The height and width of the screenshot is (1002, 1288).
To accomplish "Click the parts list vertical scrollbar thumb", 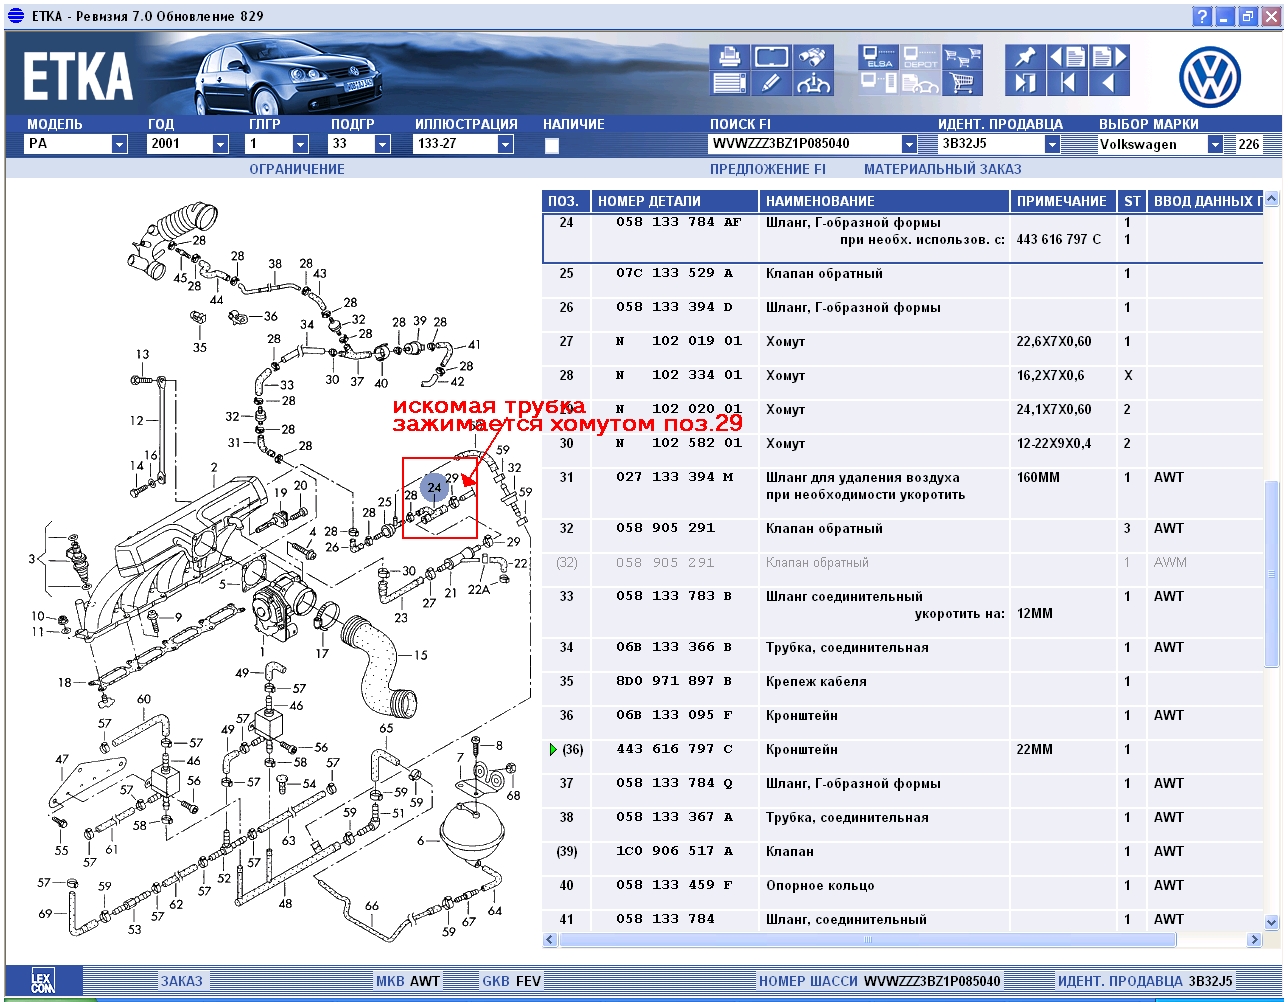I will (1272, 572).
